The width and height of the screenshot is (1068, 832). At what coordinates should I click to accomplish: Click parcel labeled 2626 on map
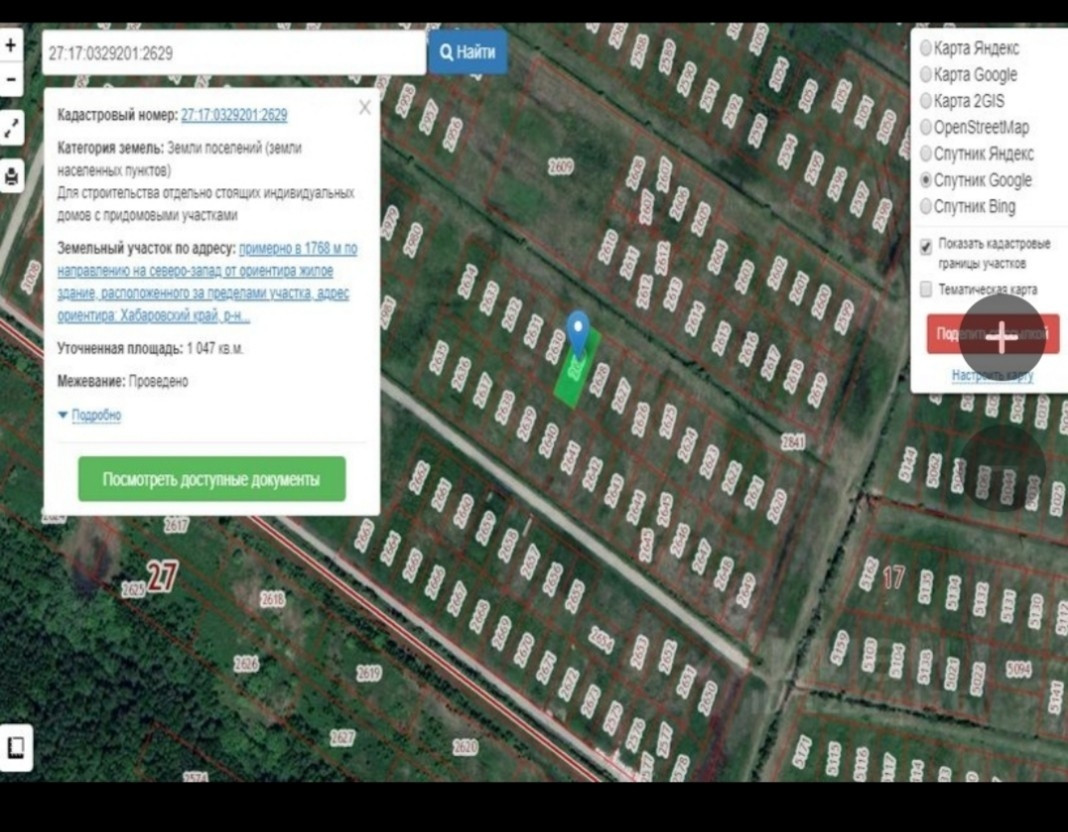(246, 663)
